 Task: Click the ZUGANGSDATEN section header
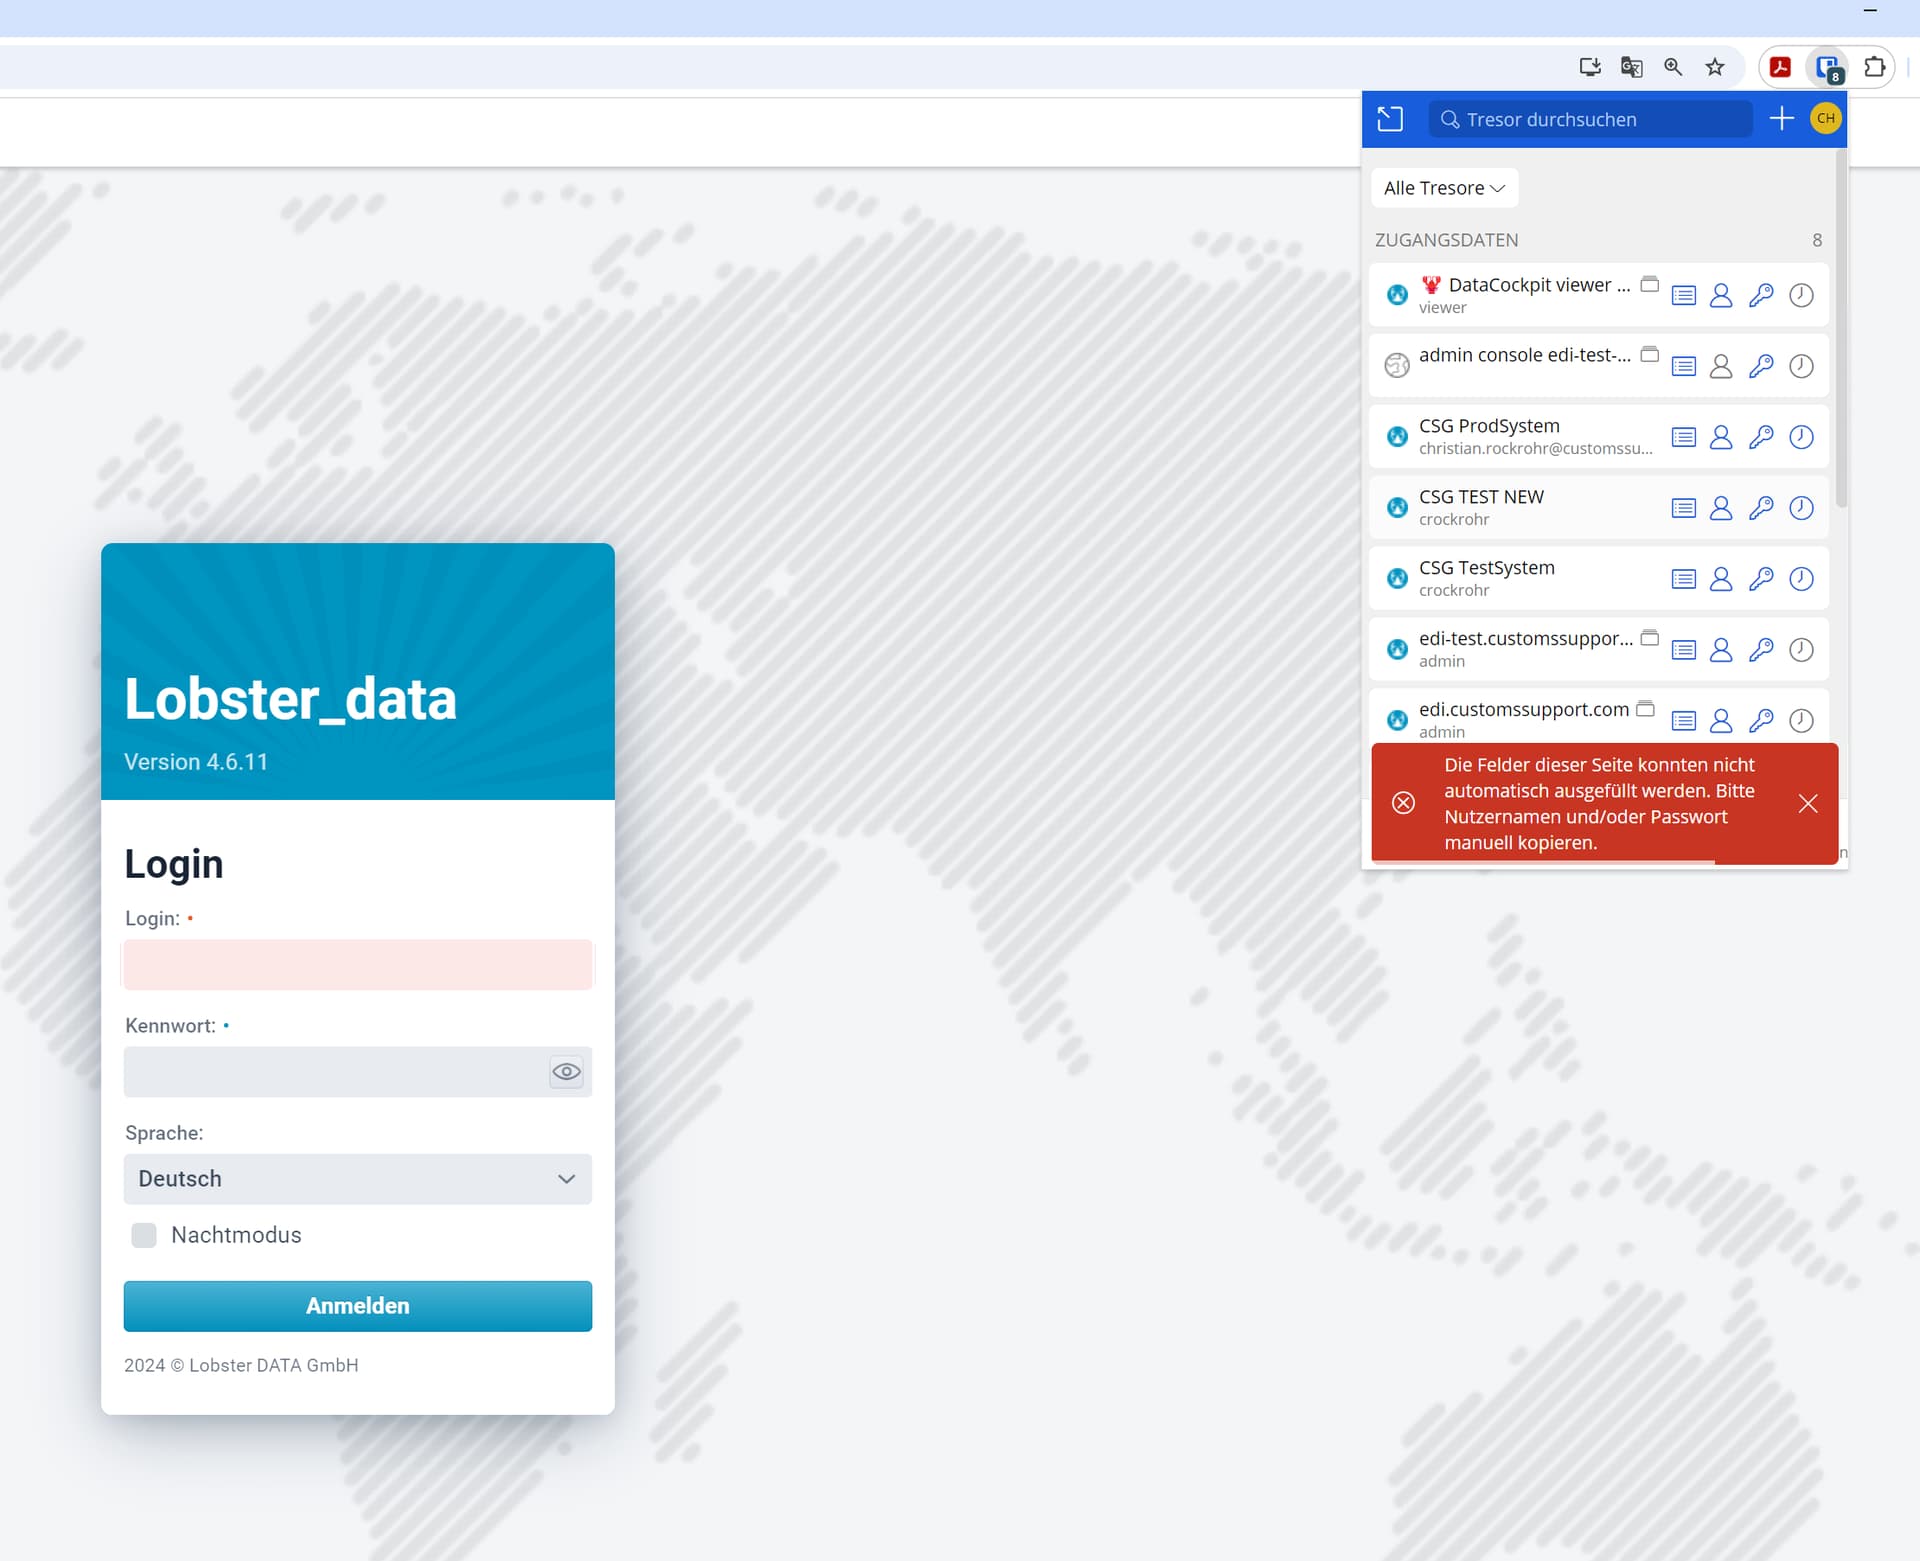(1446, 241)
